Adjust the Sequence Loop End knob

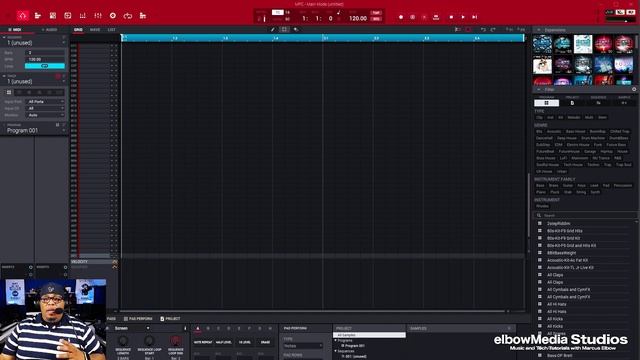(176, 340)
